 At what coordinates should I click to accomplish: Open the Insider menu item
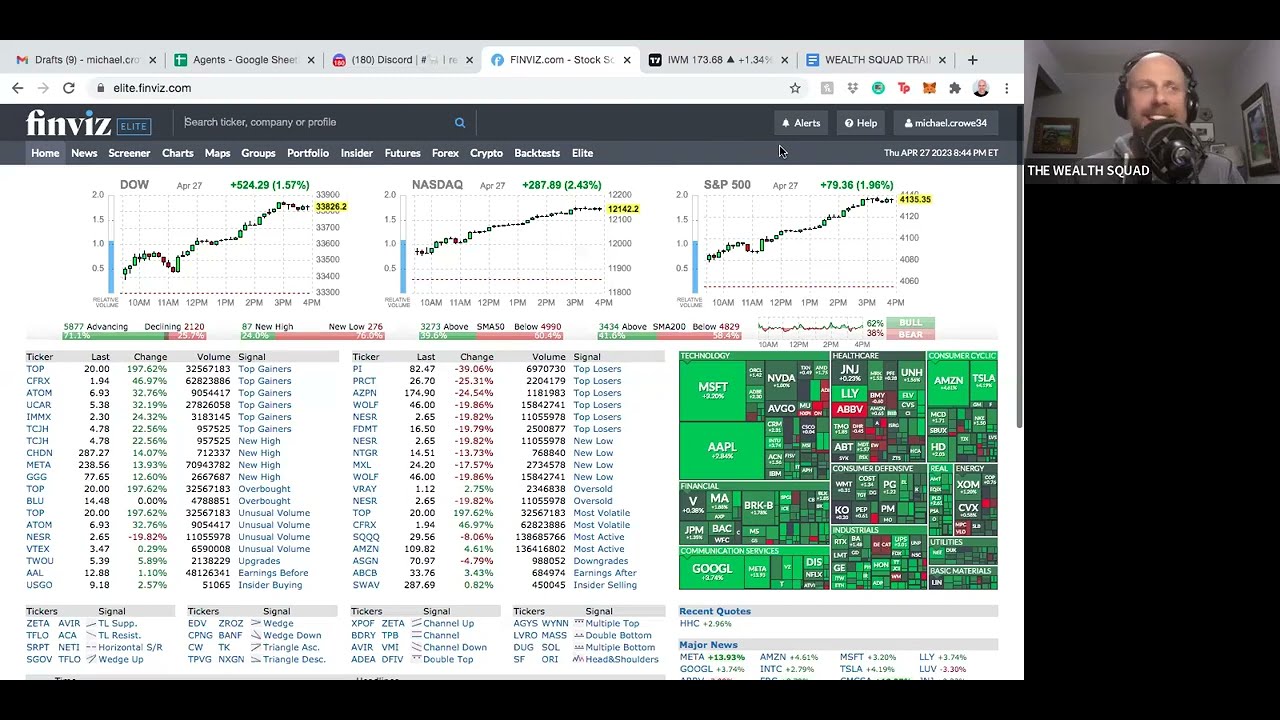click(x=357, y=153)
